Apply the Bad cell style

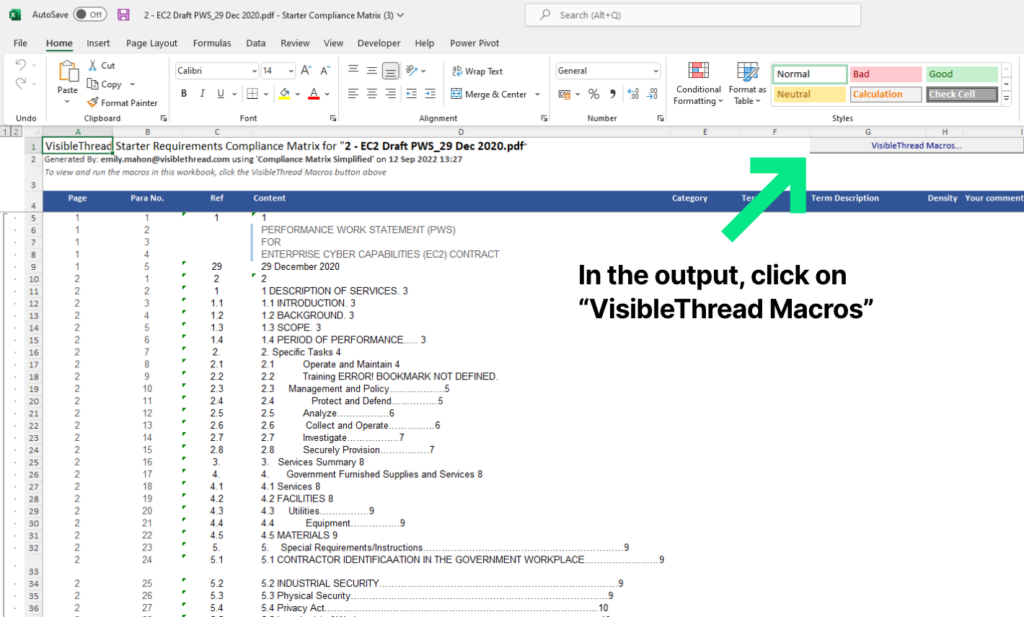(886, 74)
